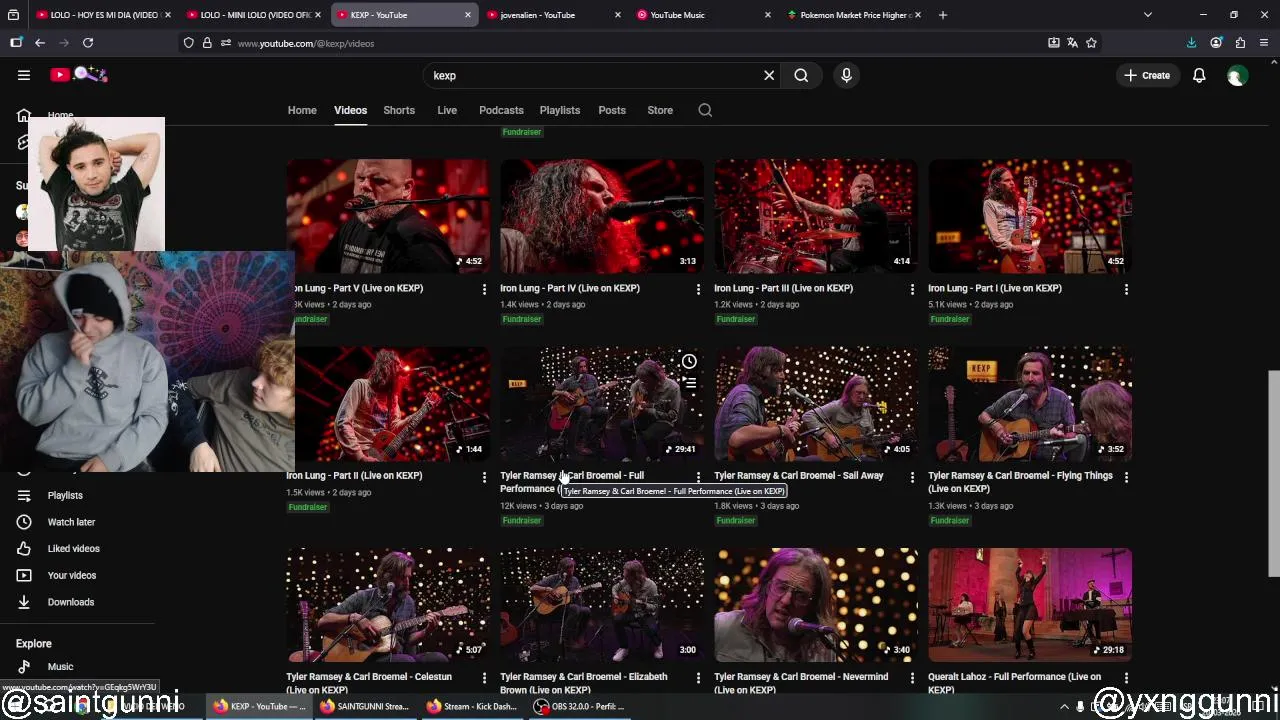This screenshot has height=720, width=1280.
Task: Open browser downloads arrow
Action: (1191, 43)
